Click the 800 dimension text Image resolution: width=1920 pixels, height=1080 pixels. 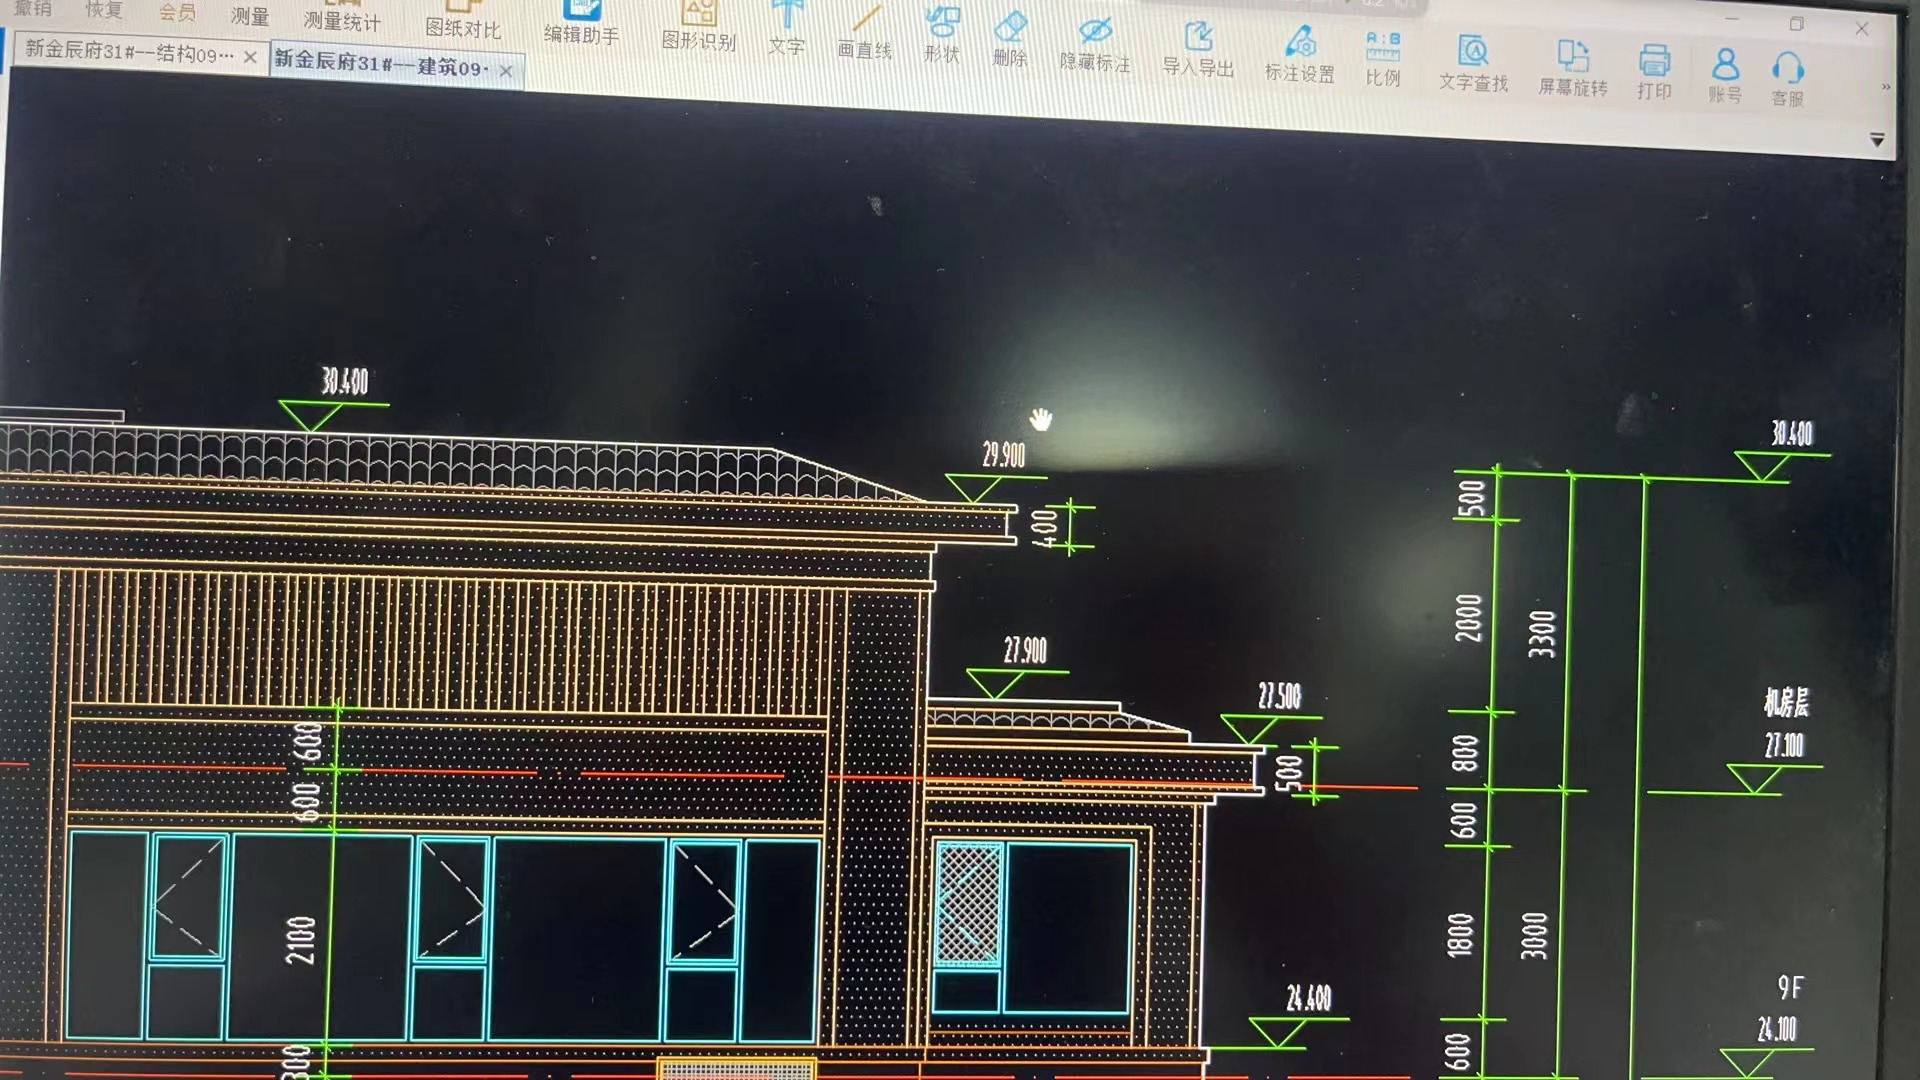pyautogui.click(x=1464, y=754)
